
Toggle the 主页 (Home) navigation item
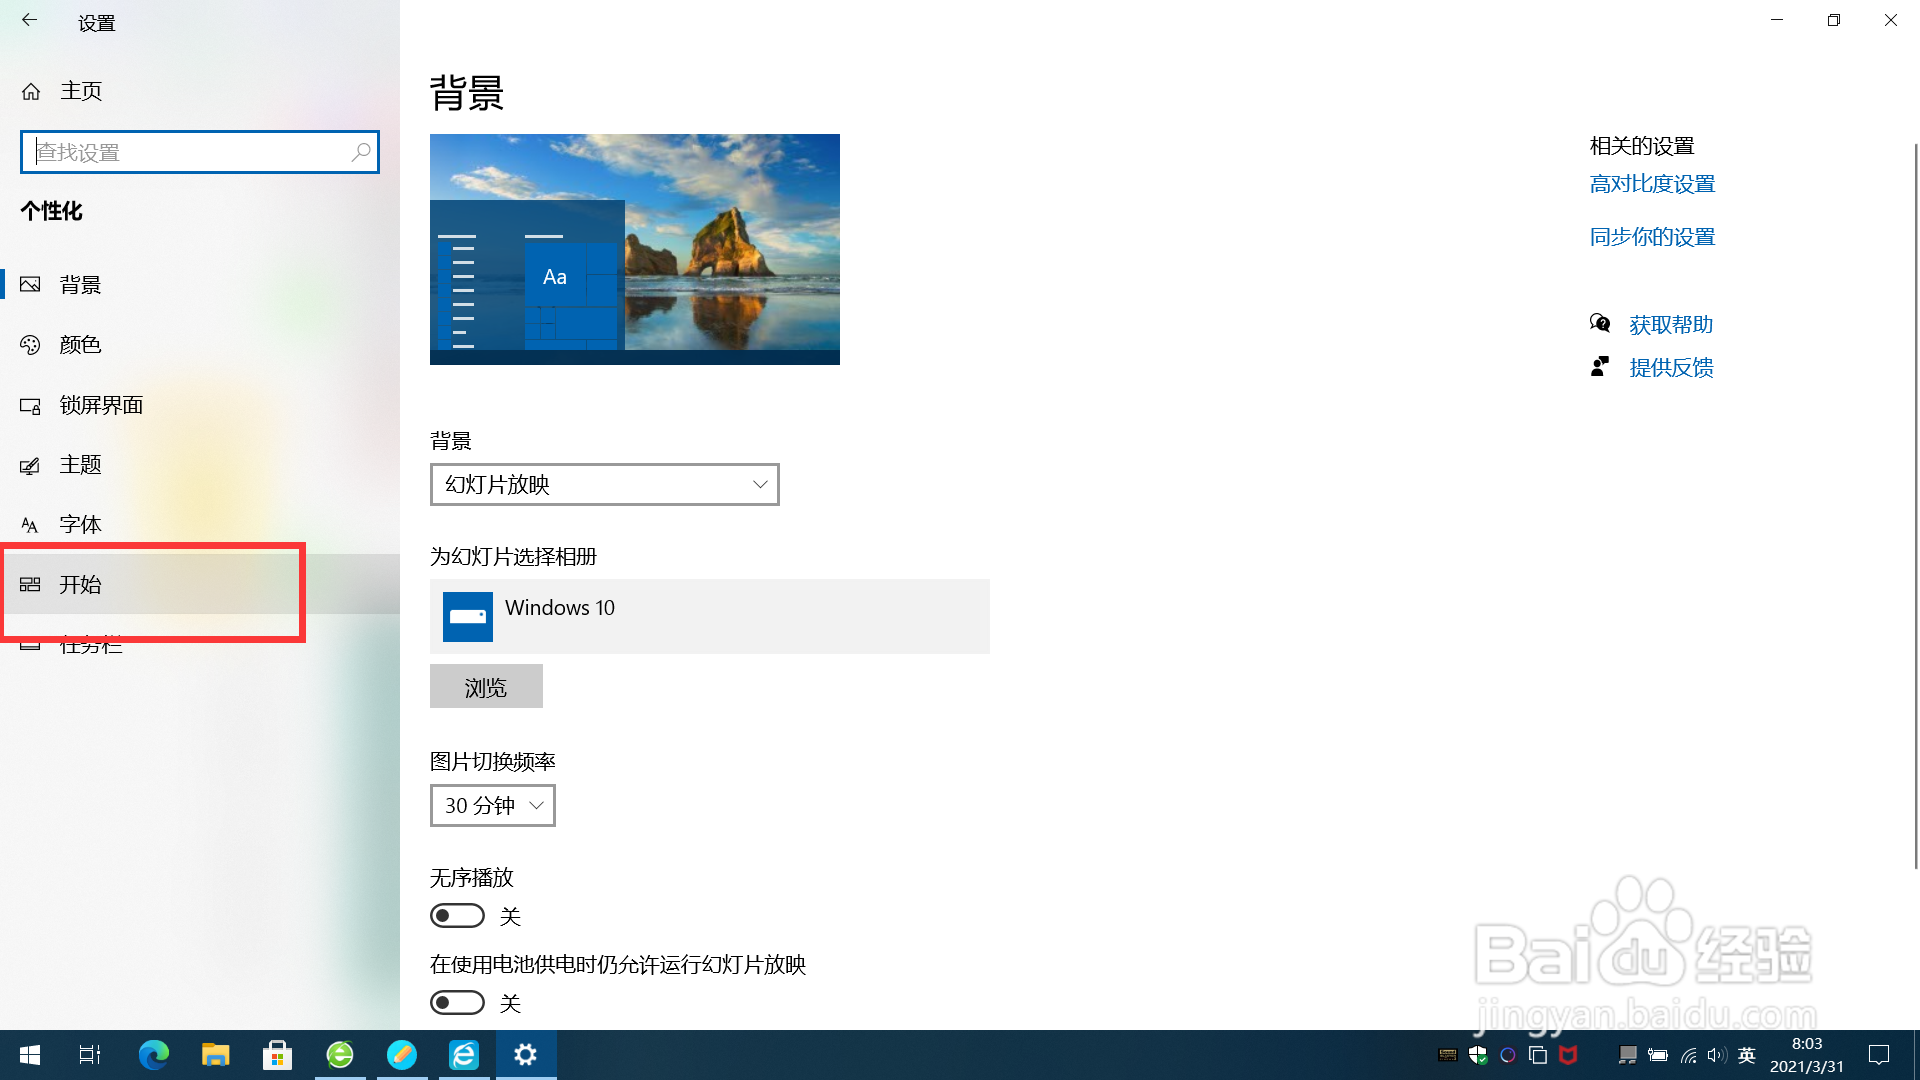[80, 90]
